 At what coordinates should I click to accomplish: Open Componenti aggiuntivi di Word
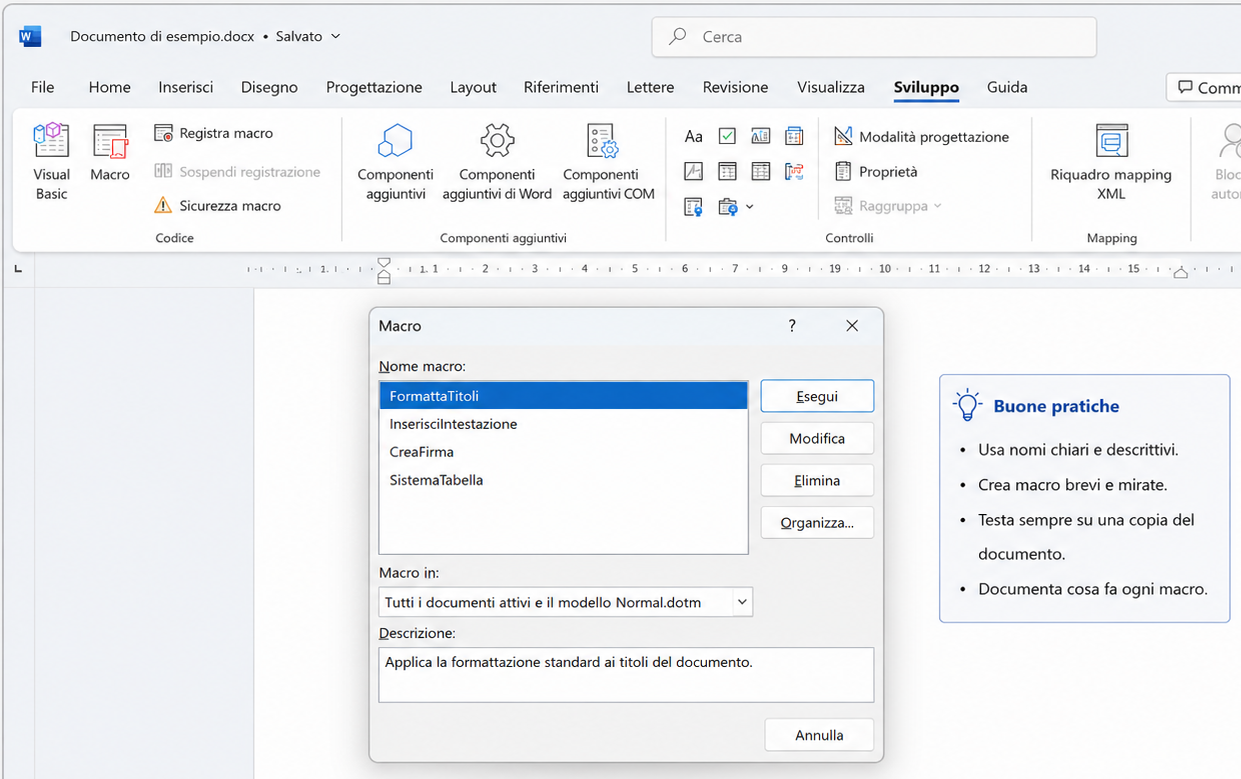497,162
